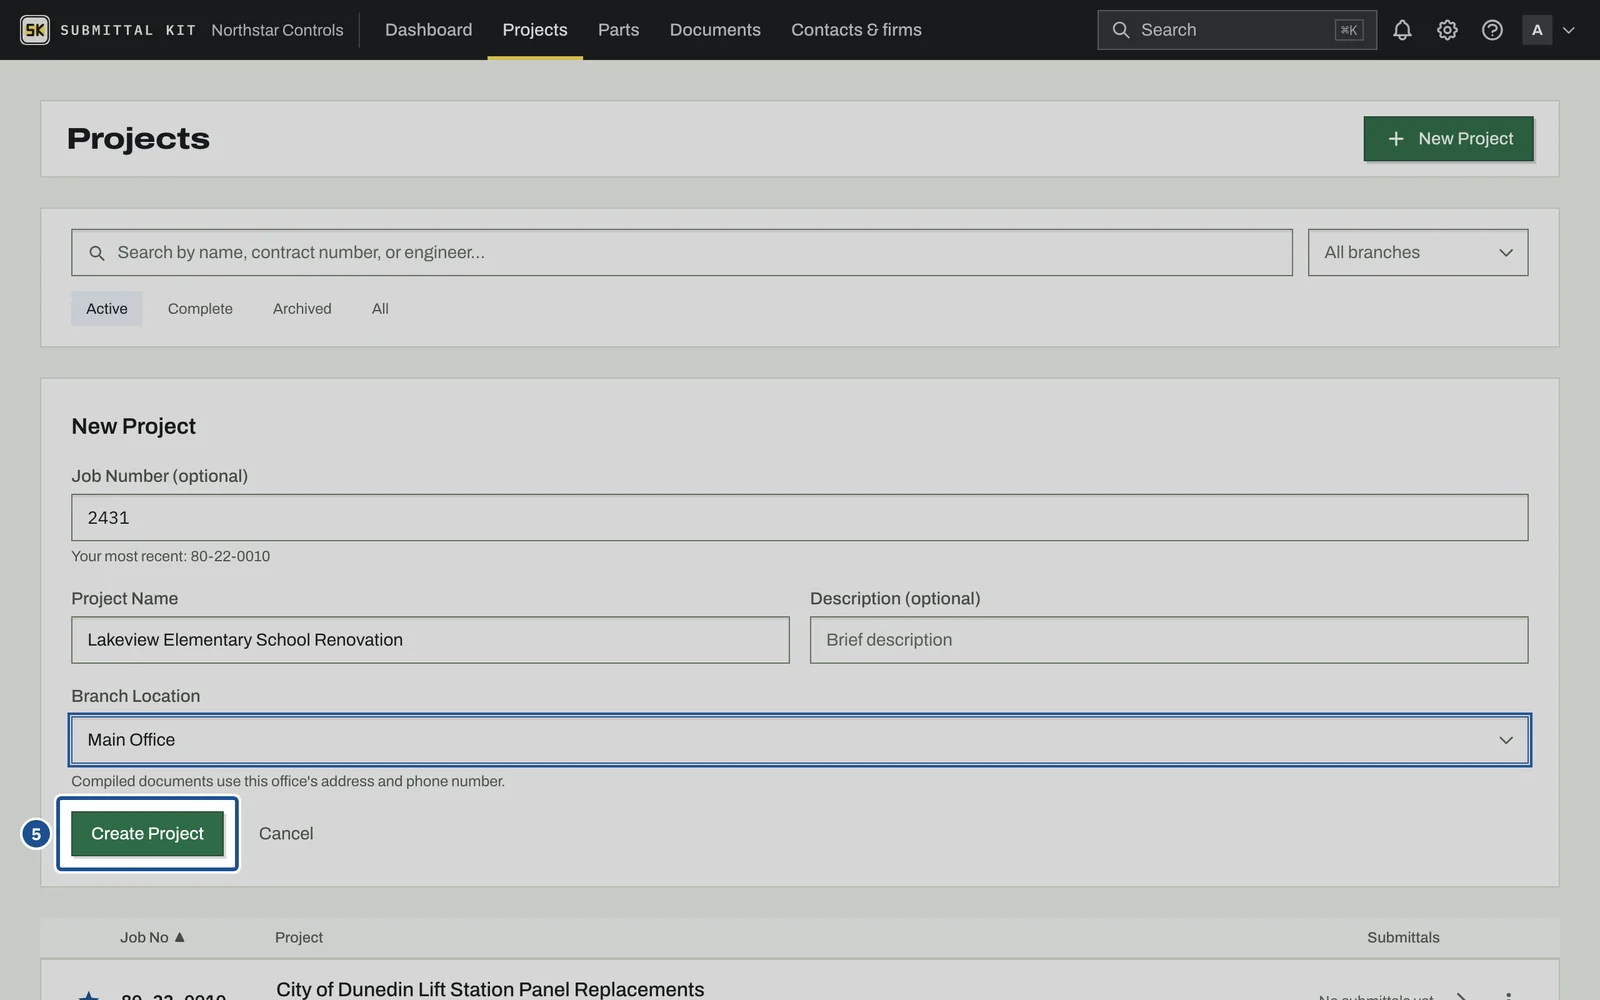Viewport: 1600px width, 1000px height.
Task: Open the user avatar A menu
Action: [1537, 30]
